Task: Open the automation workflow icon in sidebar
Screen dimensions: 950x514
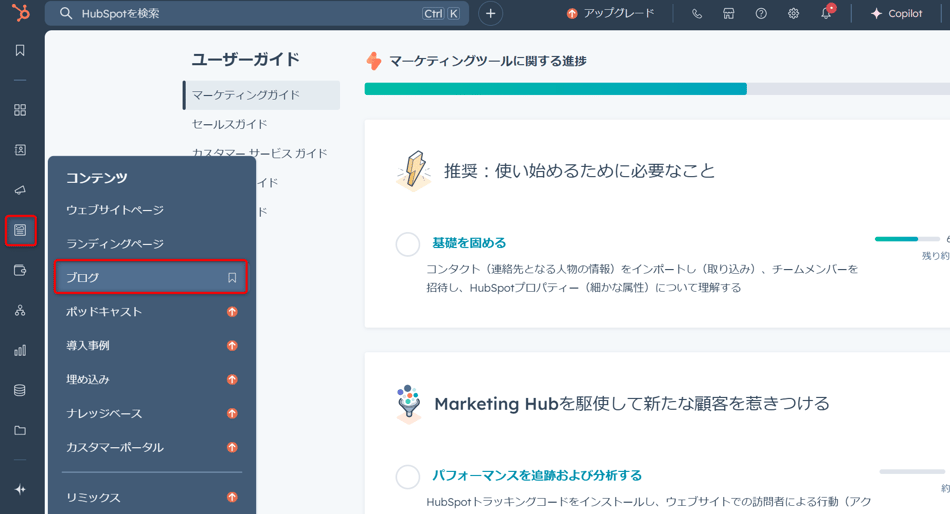Action: 20,310
